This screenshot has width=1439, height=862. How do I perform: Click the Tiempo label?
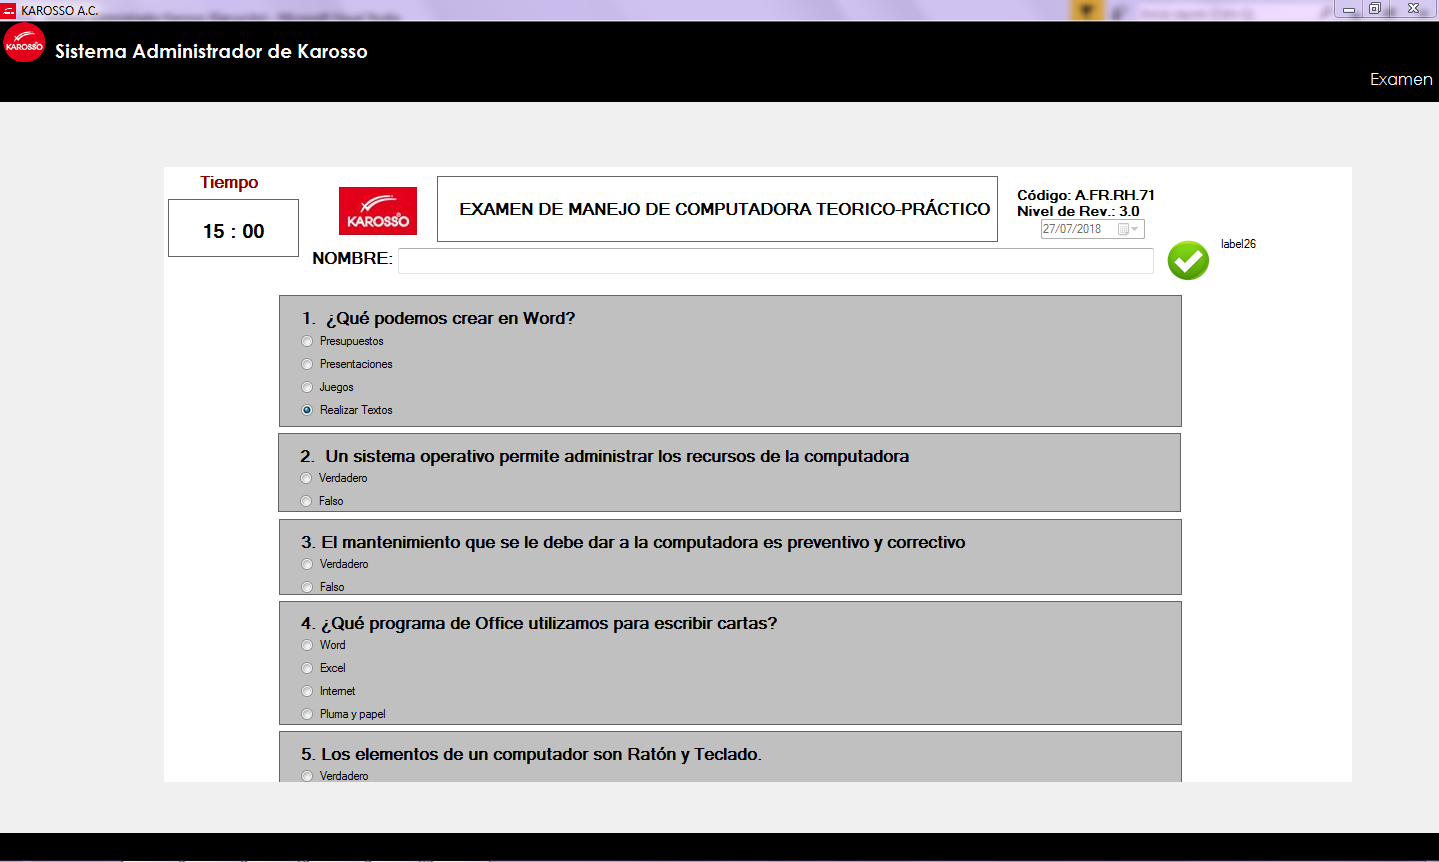[229, 182]
